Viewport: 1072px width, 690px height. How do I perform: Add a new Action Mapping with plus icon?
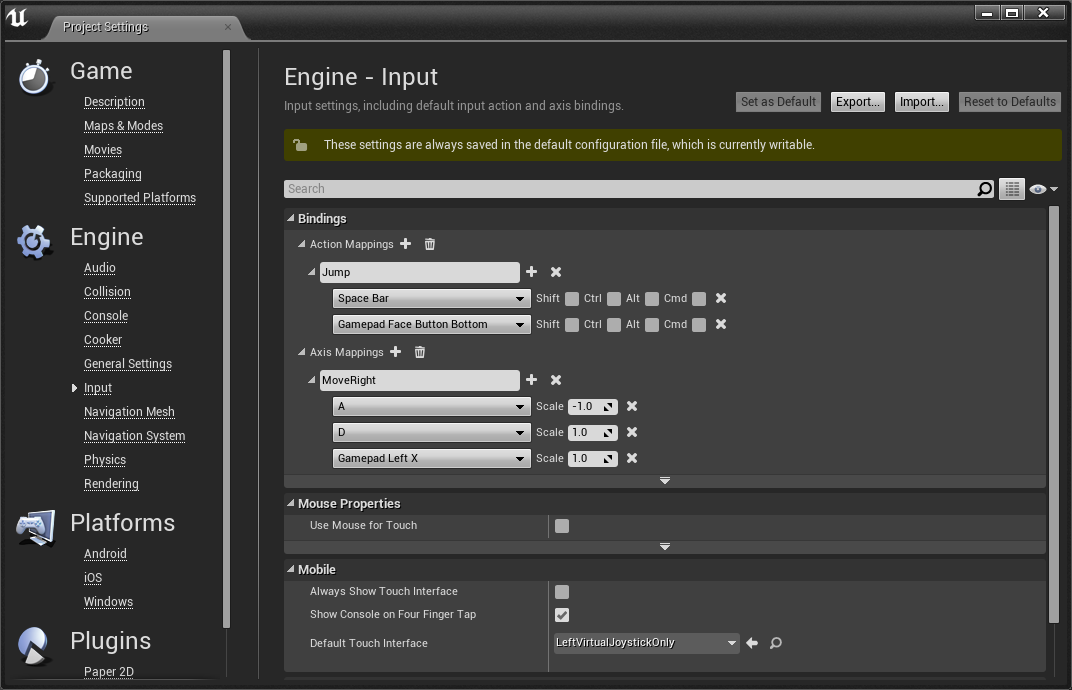(x=405, y=244)
